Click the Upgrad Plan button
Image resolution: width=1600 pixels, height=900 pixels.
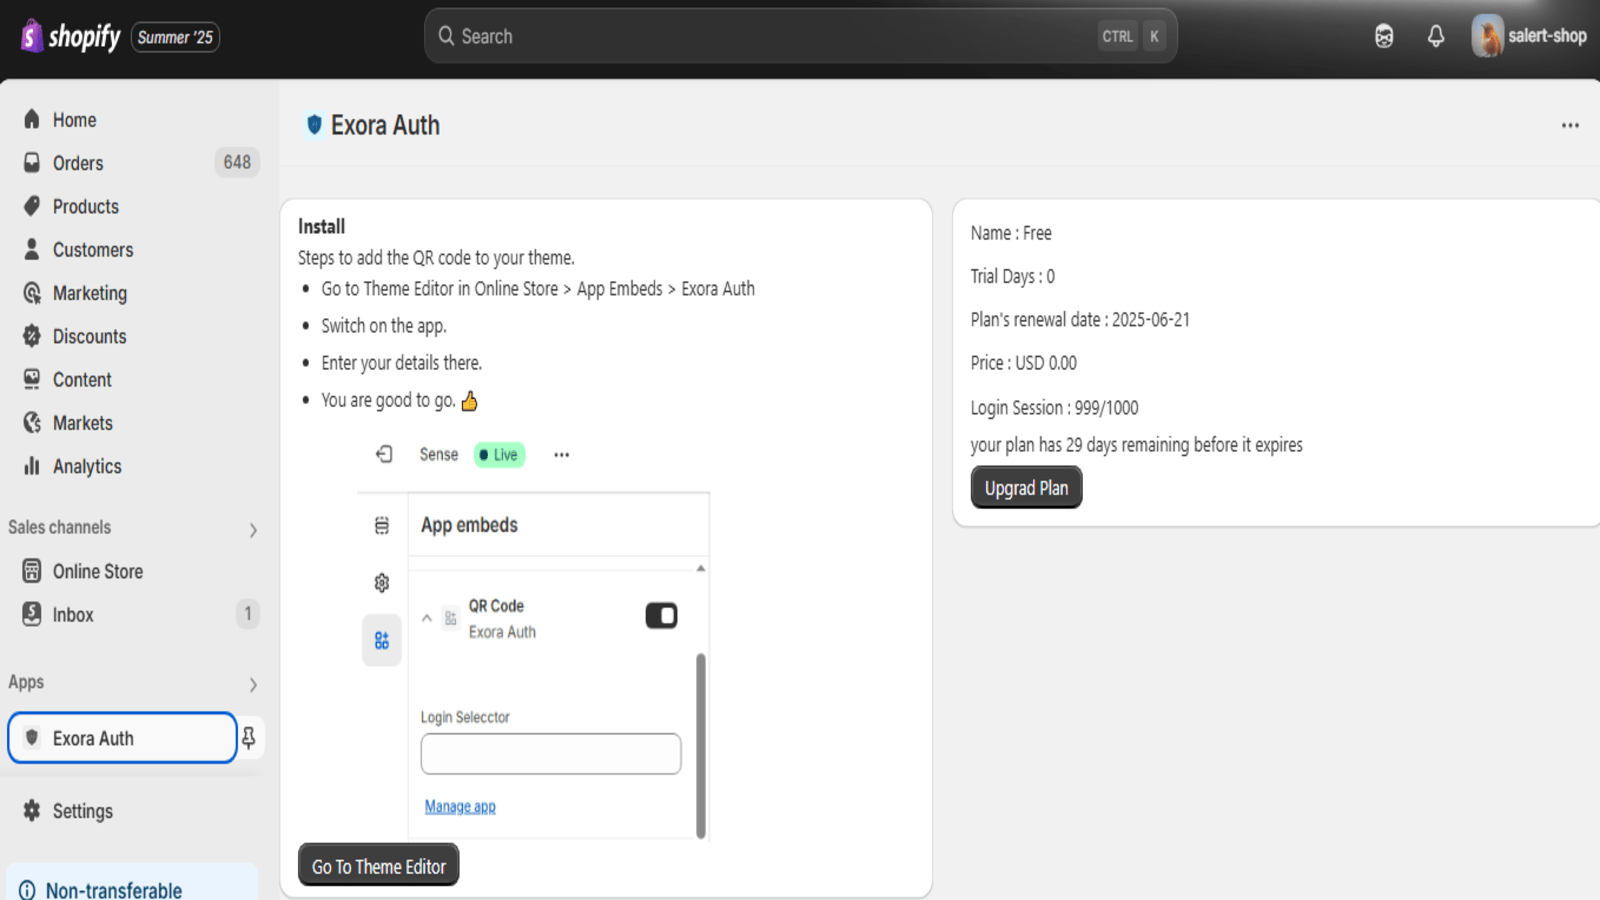click(x=1026, y=487)
